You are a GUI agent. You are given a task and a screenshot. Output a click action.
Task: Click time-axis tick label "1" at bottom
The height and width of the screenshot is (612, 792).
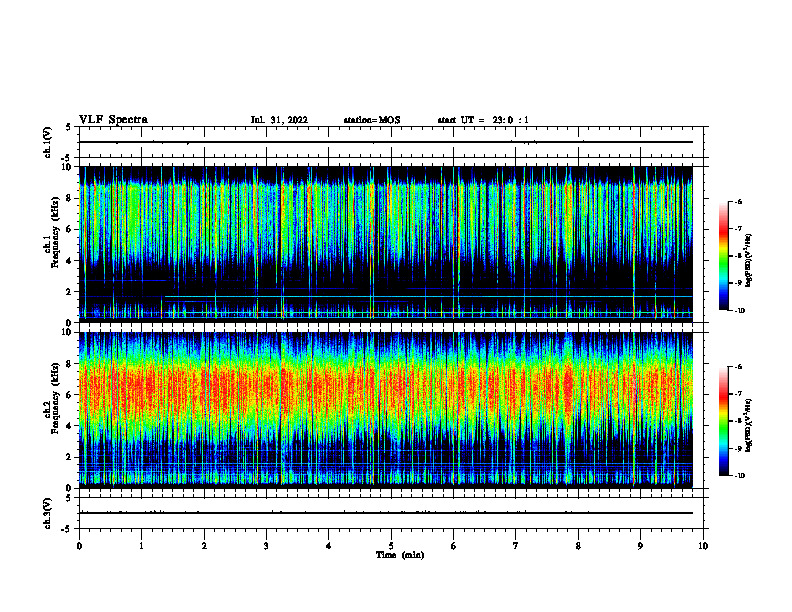pos(141,546)
